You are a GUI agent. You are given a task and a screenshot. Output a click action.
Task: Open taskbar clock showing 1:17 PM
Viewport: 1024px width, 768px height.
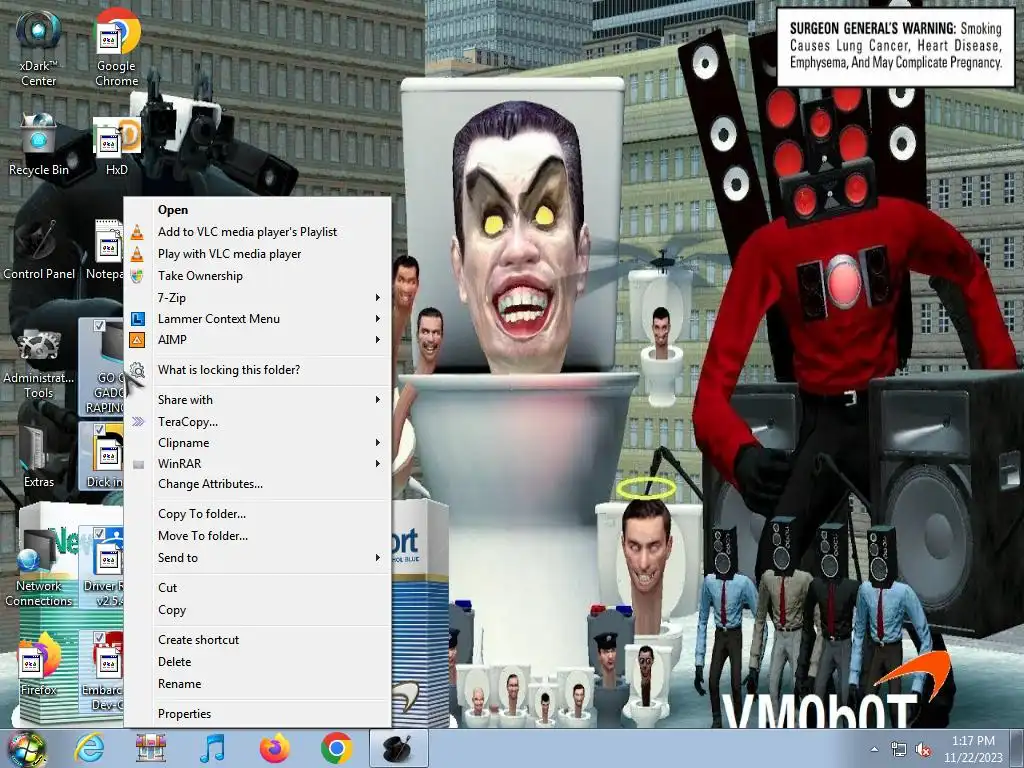973,749
